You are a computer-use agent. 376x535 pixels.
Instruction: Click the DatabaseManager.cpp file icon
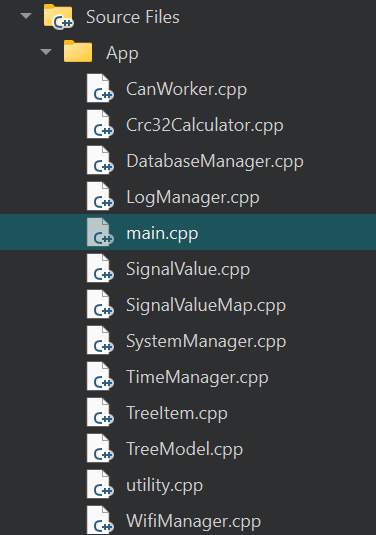pos(100,160)
